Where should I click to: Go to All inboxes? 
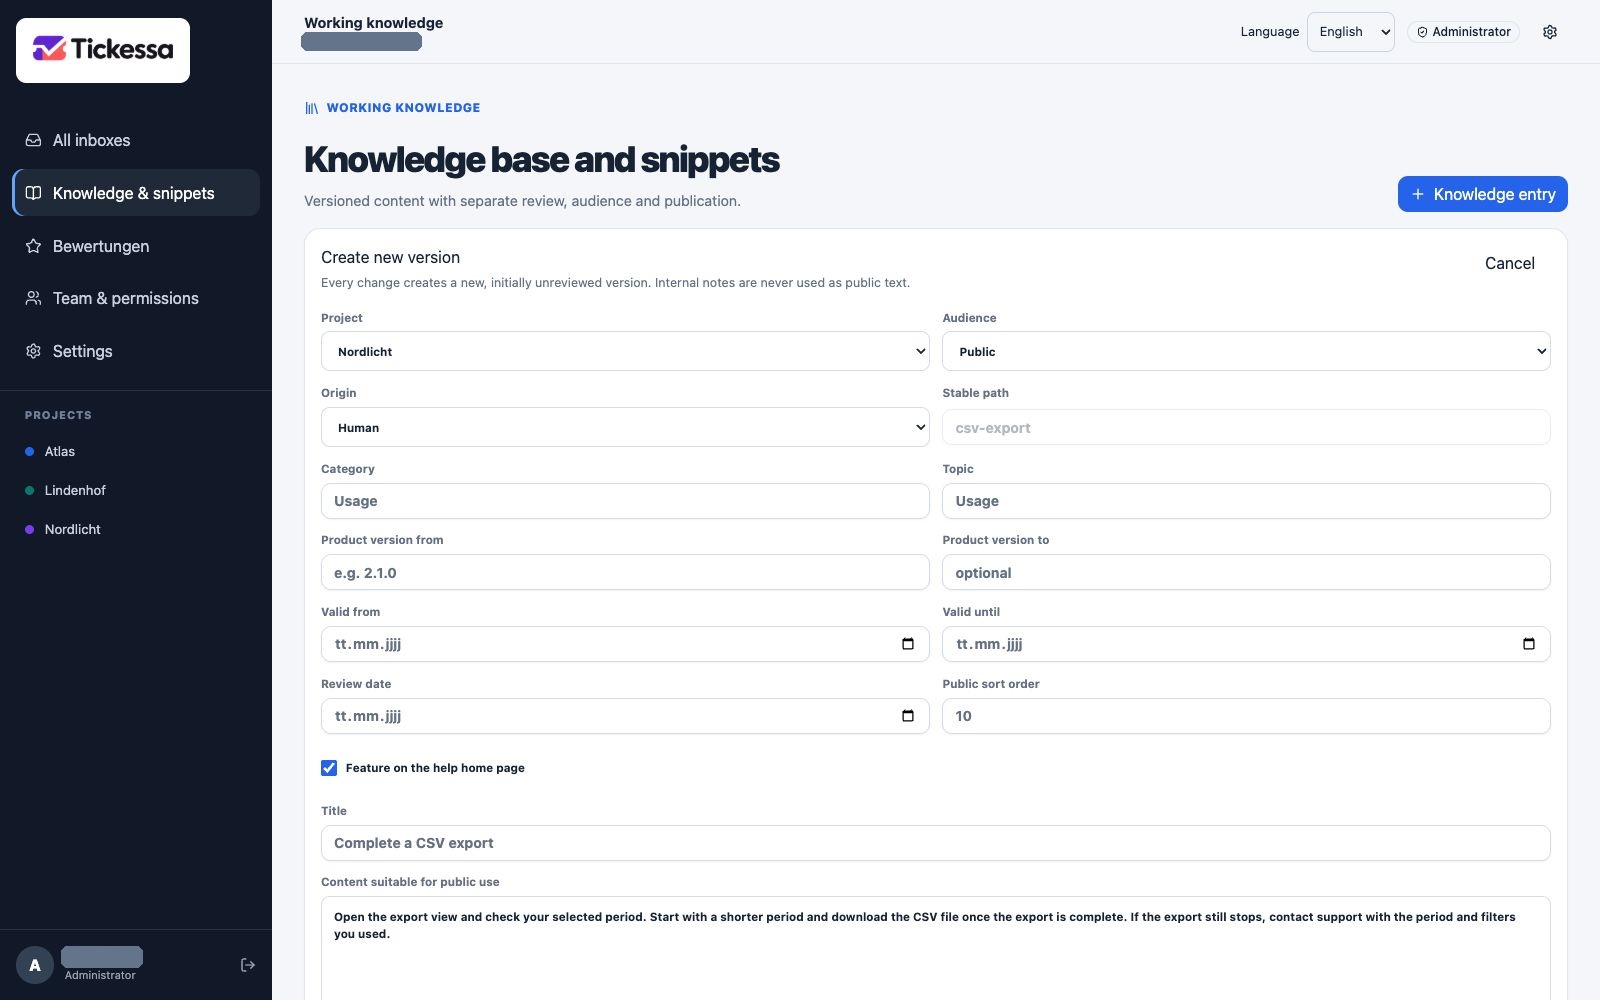pos(136,140)
